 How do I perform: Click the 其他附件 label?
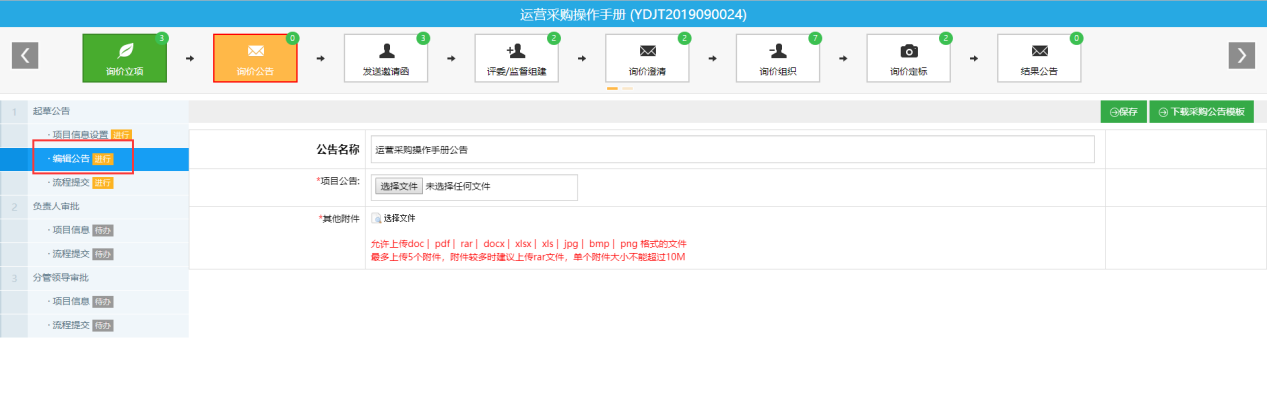(x=338, y=218)
